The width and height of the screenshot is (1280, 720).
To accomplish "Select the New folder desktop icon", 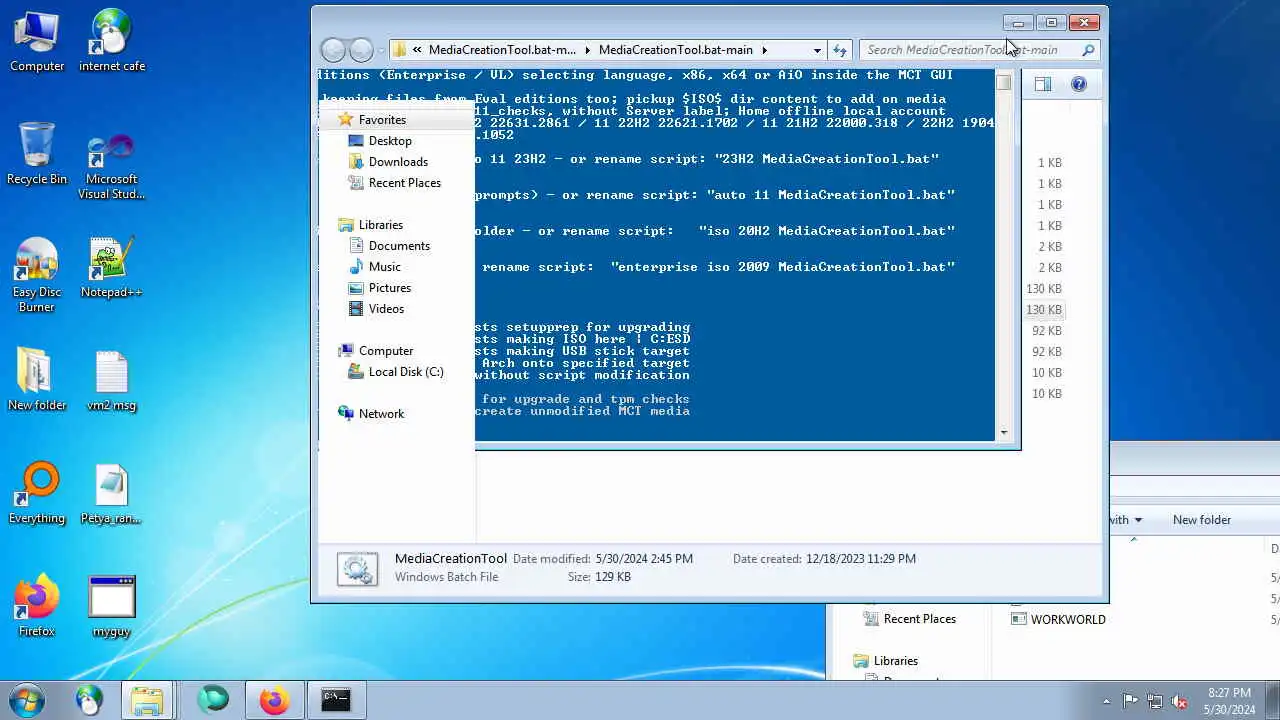I will (x=37, y=379).
